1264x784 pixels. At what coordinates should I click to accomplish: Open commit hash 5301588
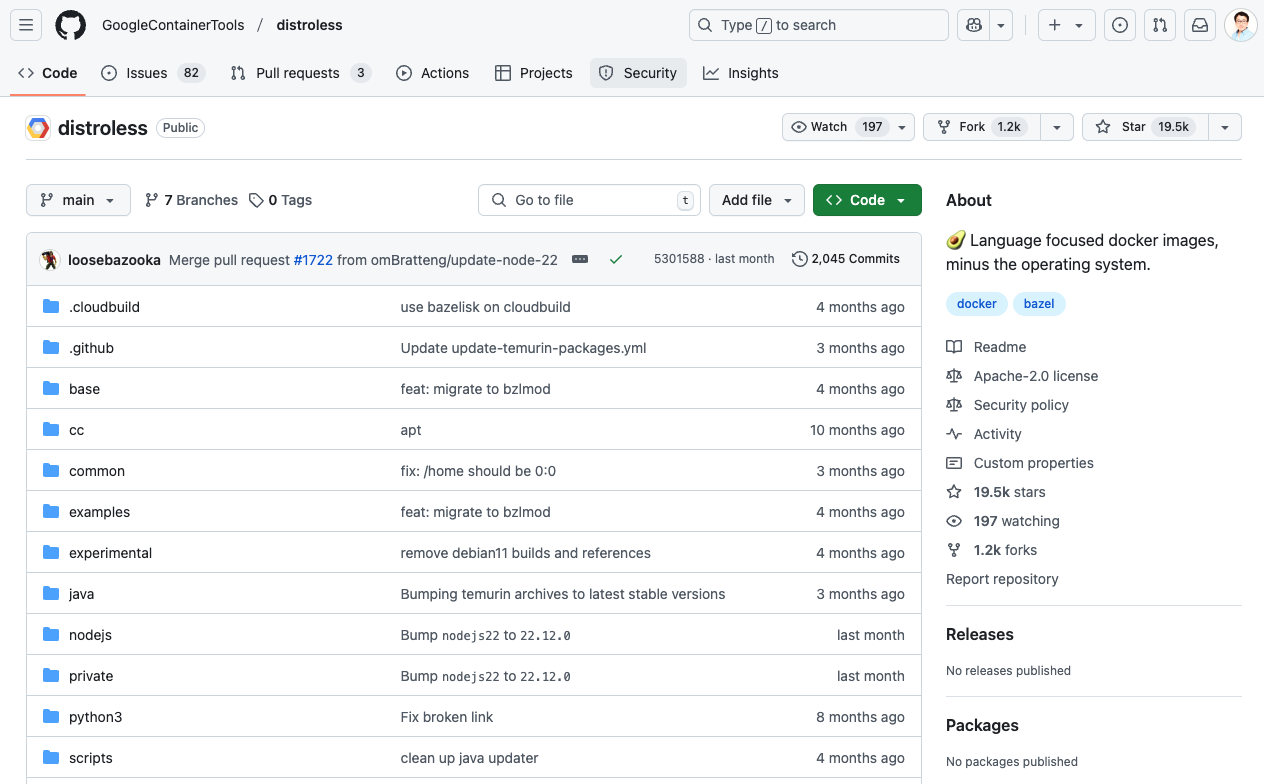pyautogui.click(x=679, y=259)
